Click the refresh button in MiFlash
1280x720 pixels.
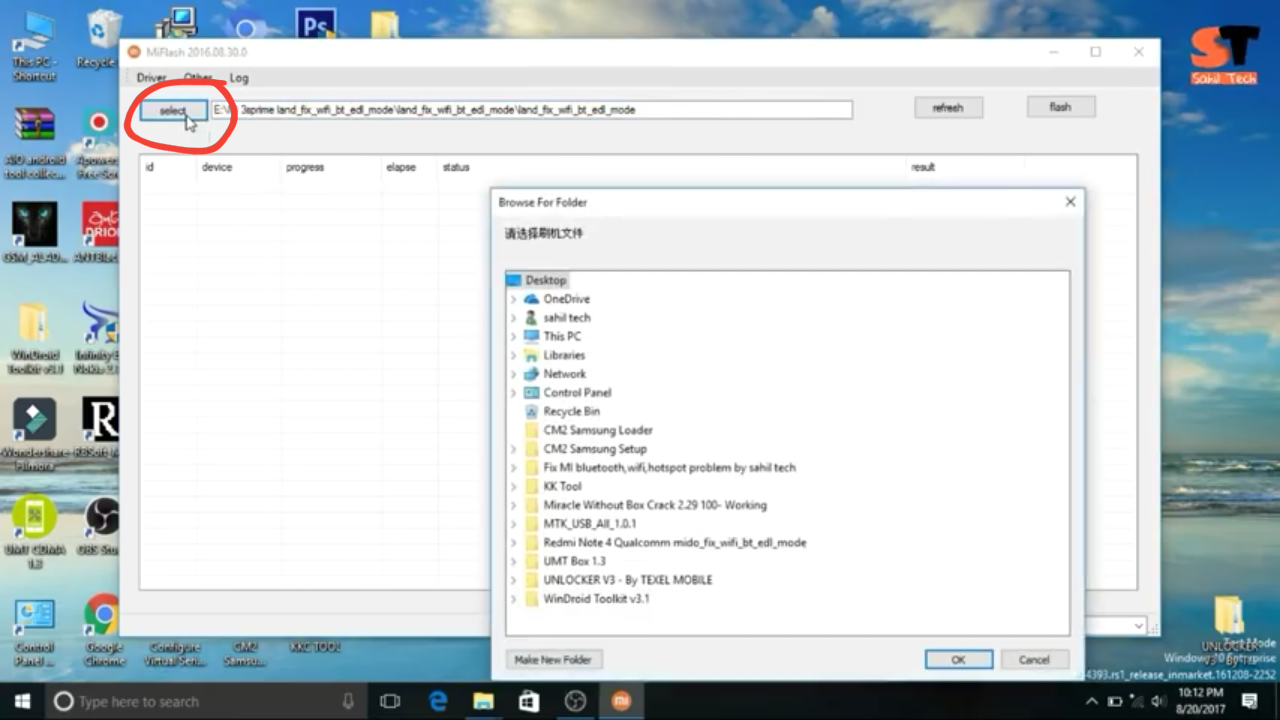tap(948, 108)
